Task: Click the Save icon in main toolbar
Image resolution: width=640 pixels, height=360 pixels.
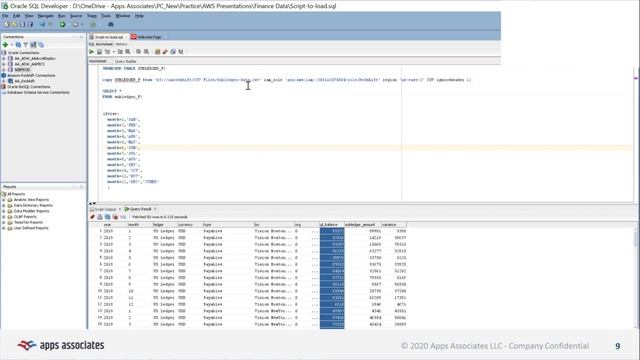Action: point(22,24)
